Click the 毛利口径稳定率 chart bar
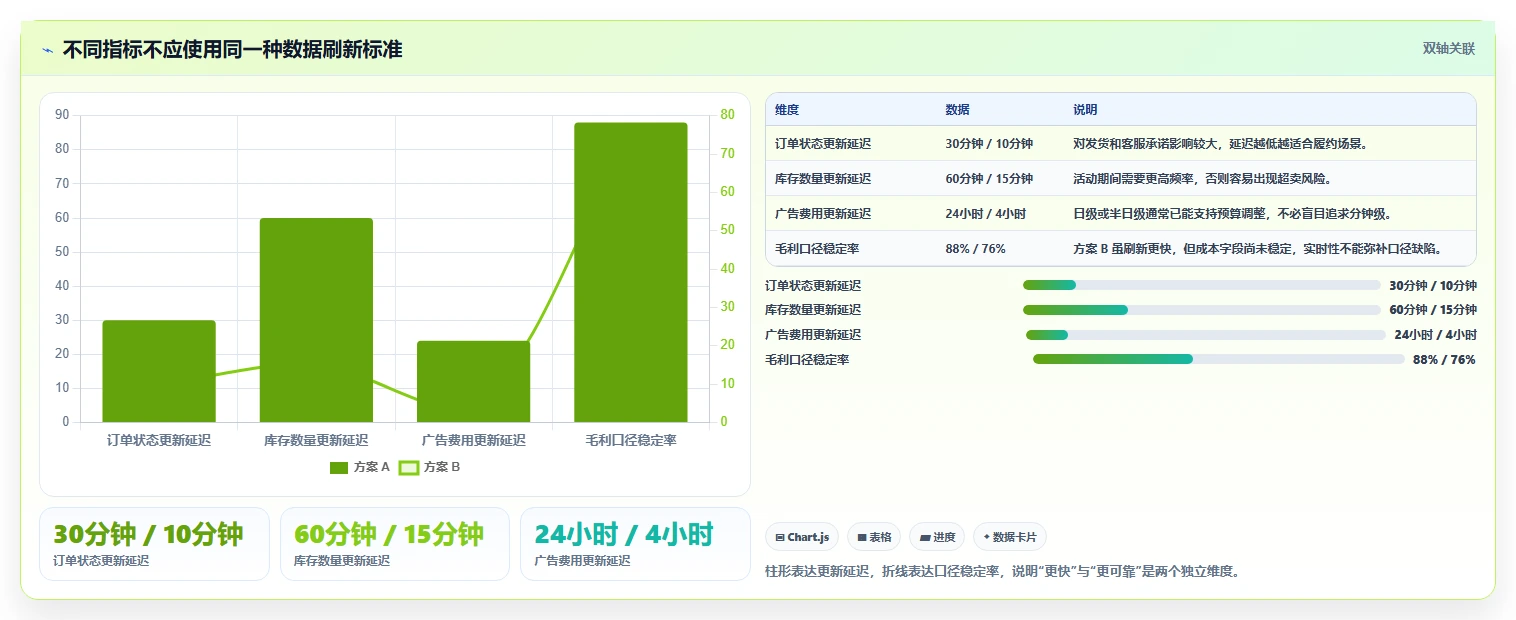 point(631,272)
